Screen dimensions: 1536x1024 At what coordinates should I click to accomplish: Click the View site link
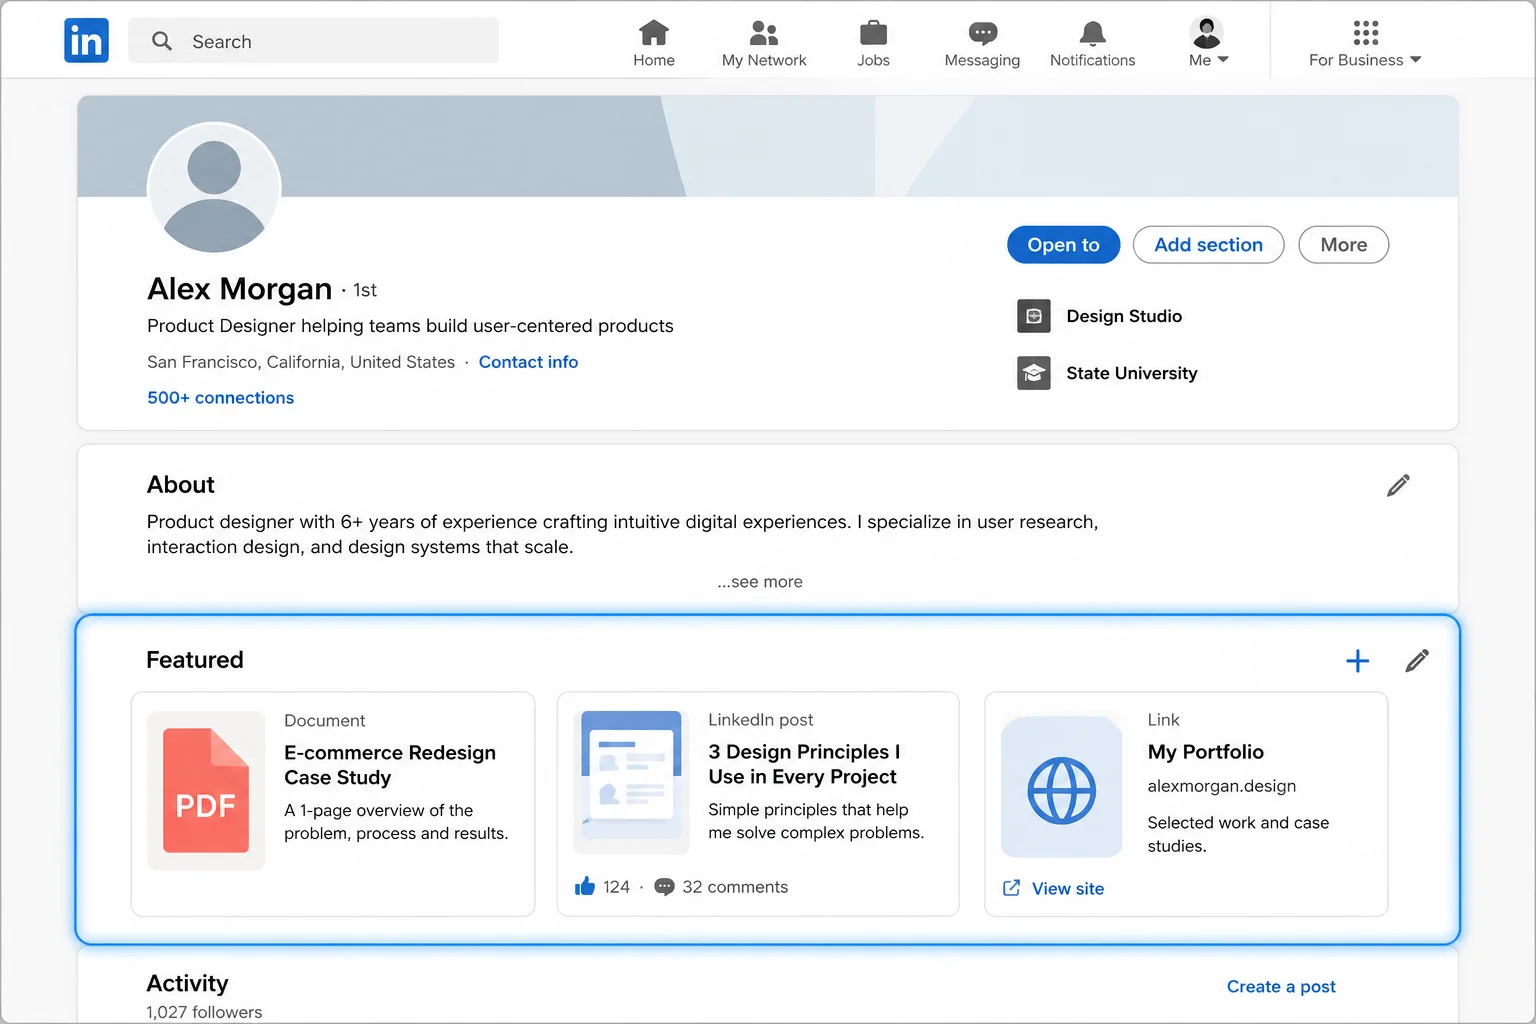click(1054, 889)
